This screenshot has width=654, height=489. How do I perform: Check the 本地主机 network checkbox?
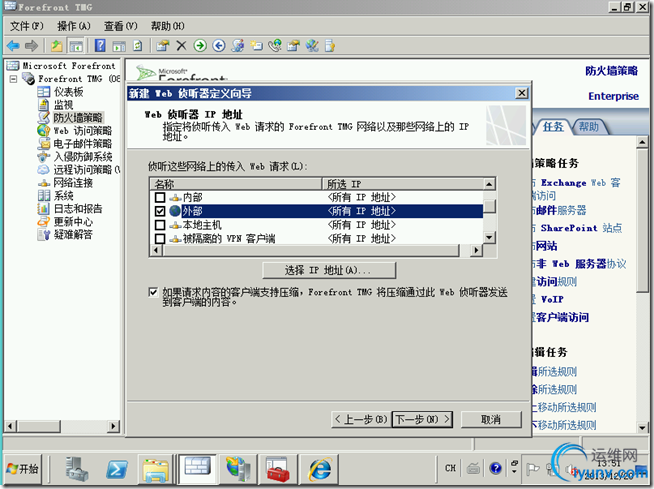coord(160,225)
